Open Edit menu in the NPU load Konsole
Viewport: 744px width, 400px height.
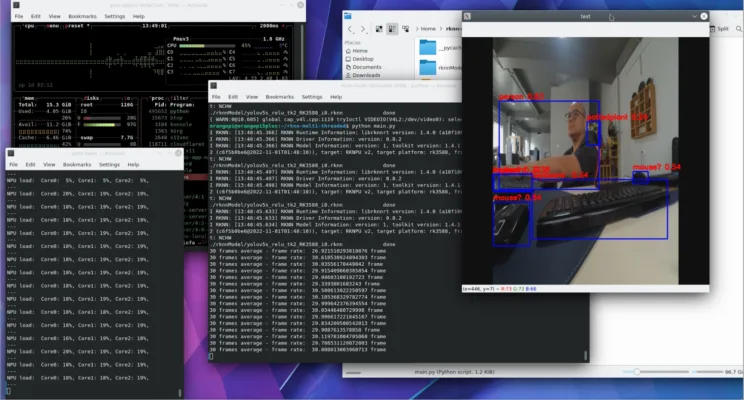pos(30,165)
